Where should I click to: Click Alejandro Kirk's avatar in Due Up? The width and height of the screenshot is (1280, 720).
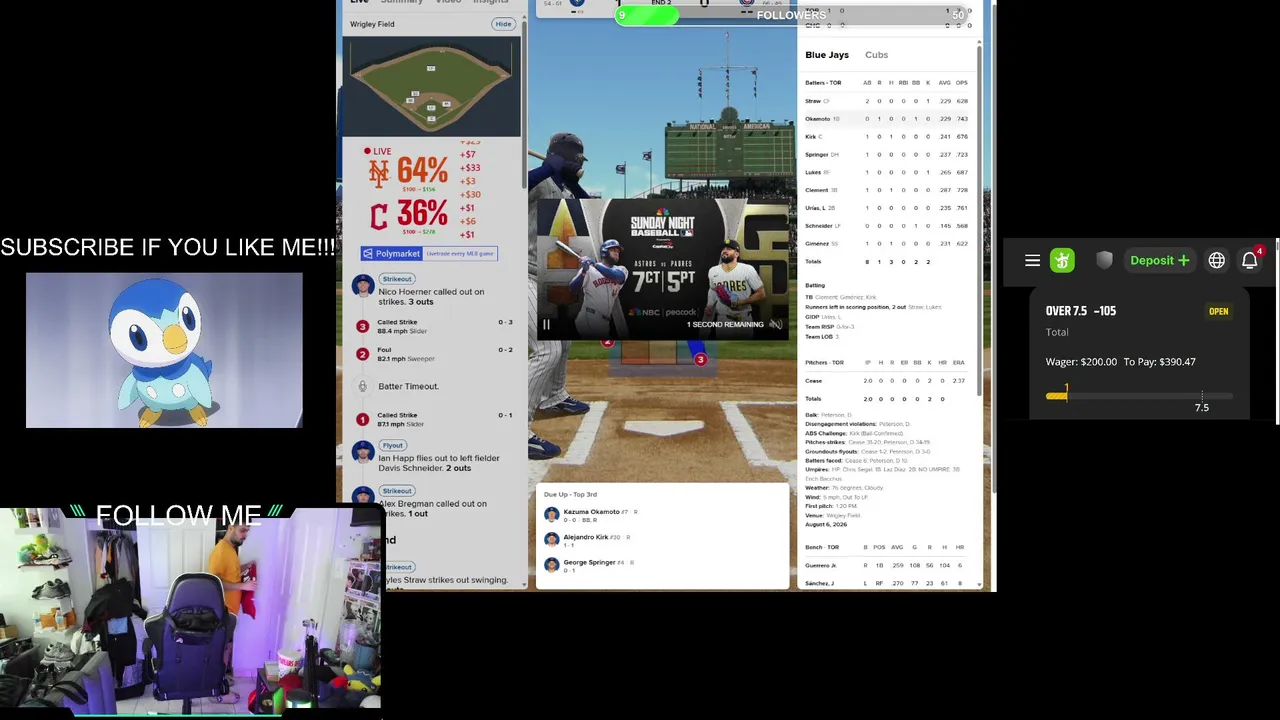point(552,539)
